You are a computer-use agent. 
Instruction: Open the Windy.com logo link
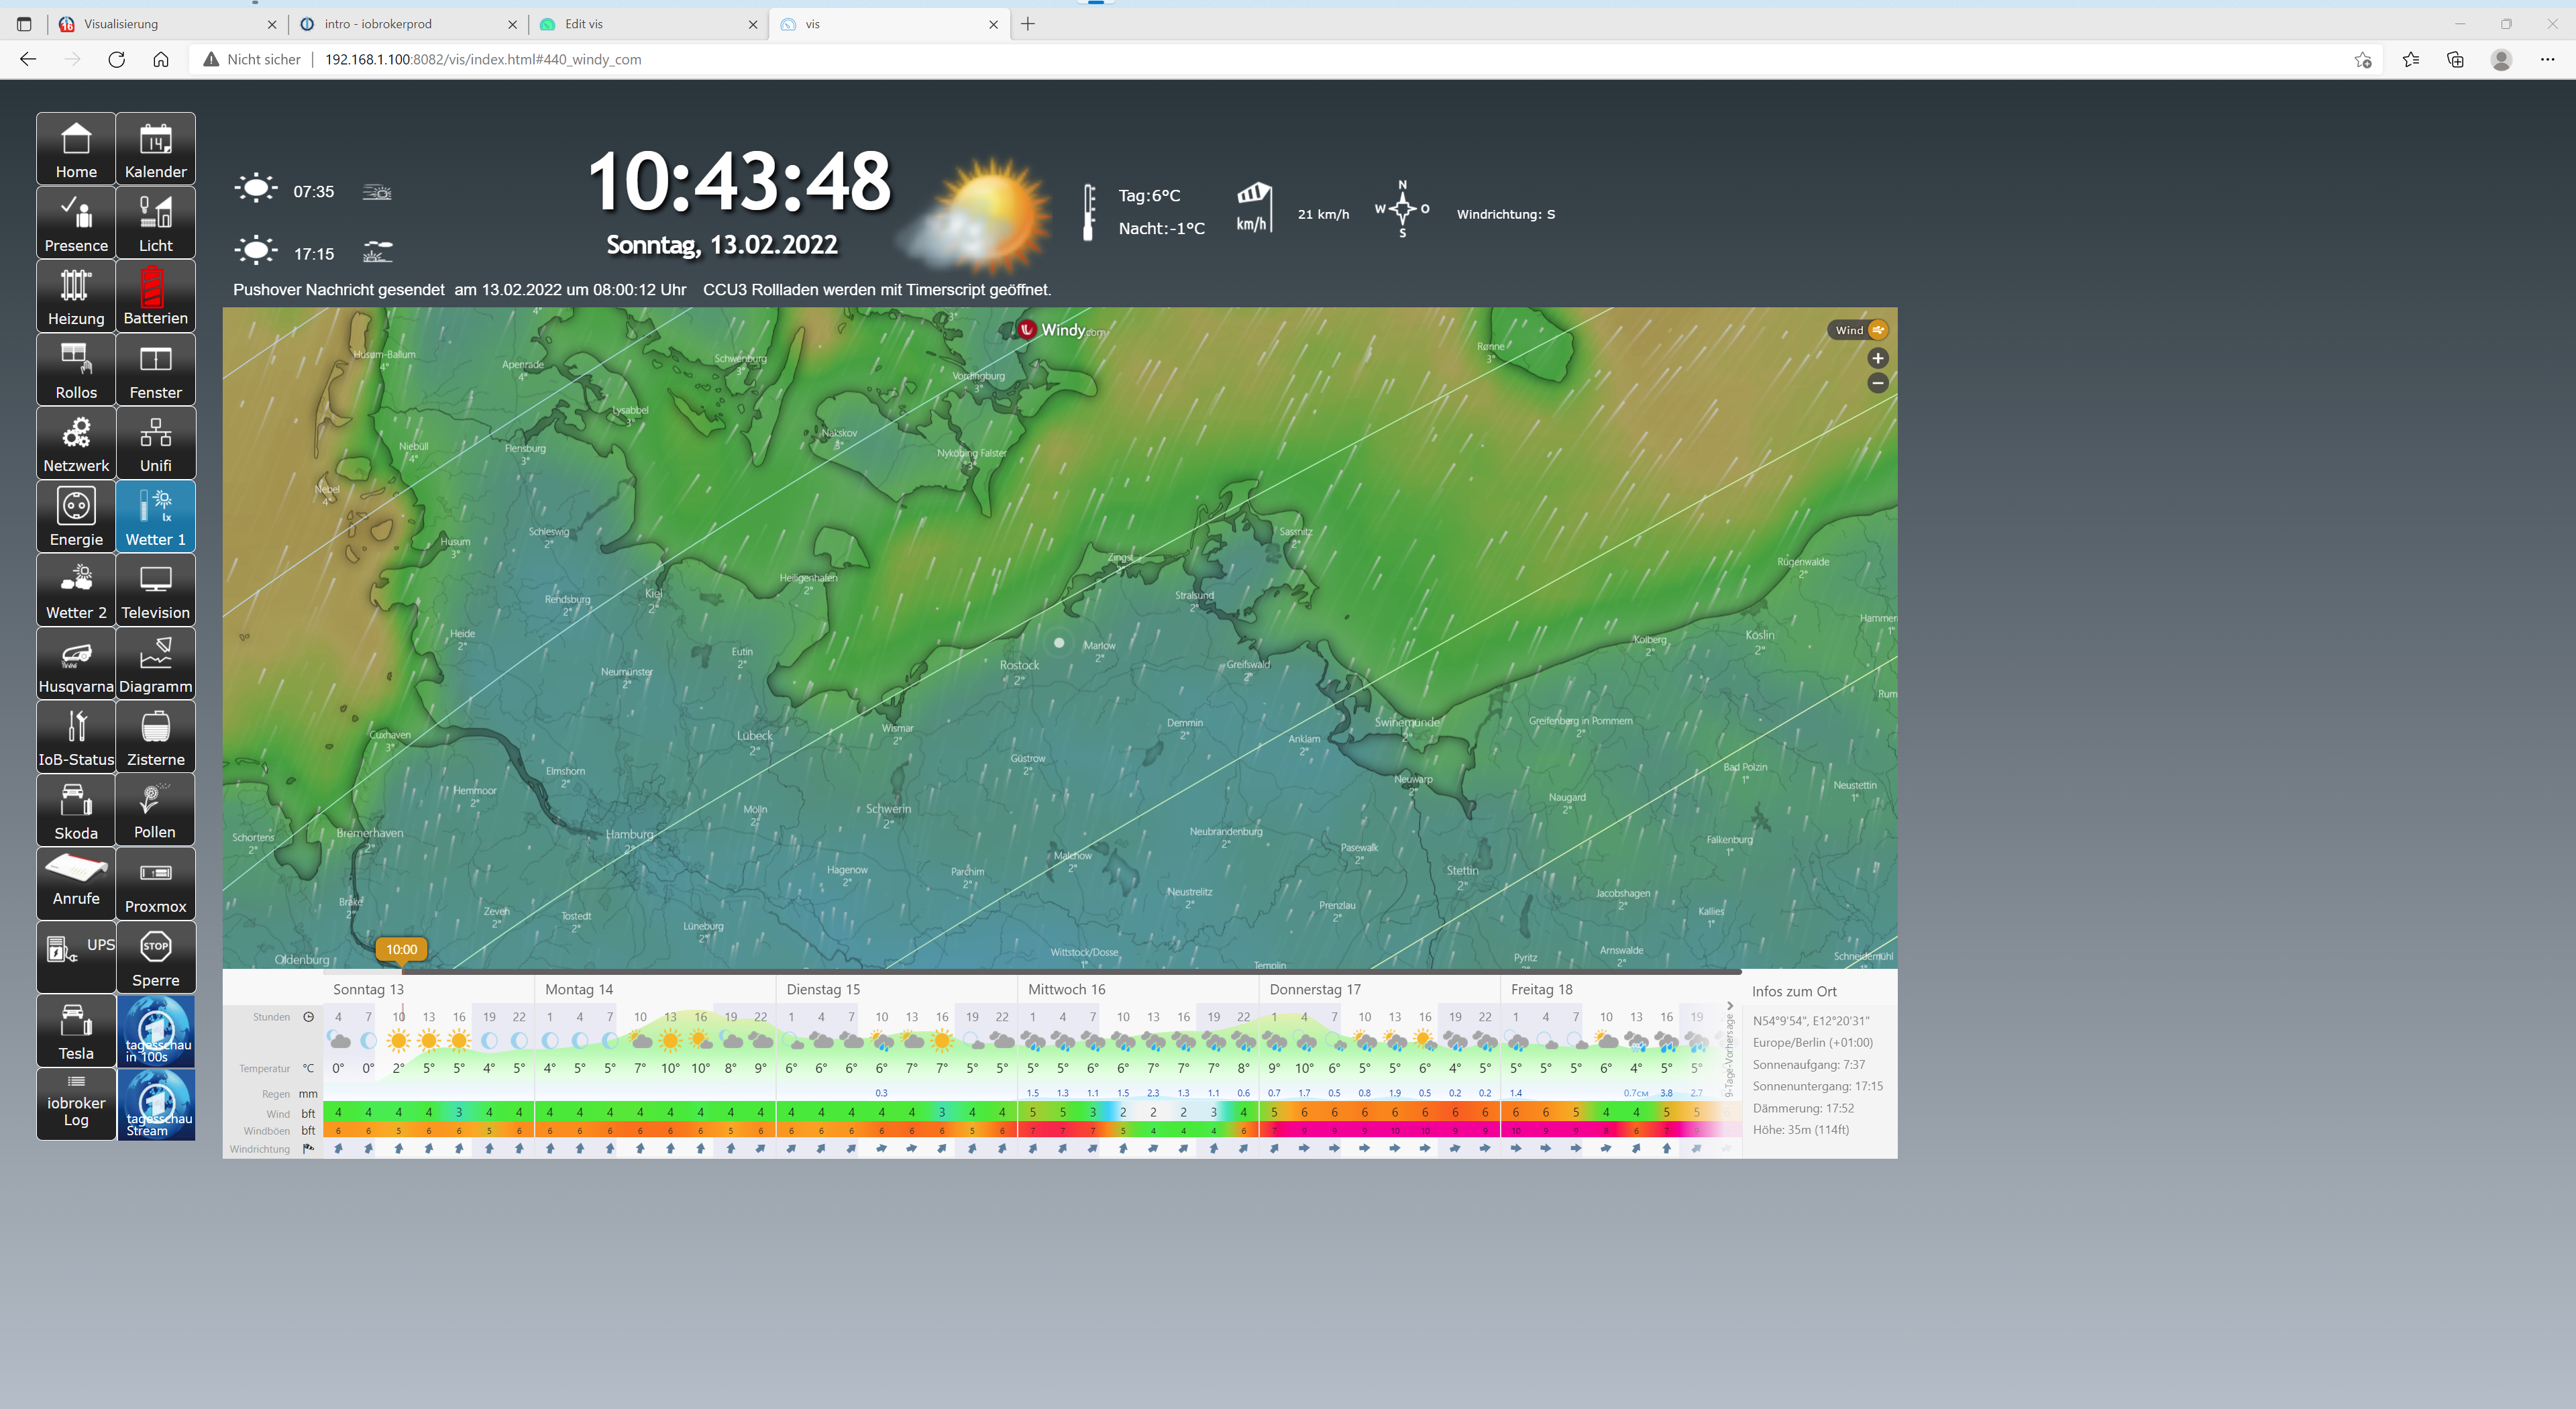click(x=1061, y=330)
